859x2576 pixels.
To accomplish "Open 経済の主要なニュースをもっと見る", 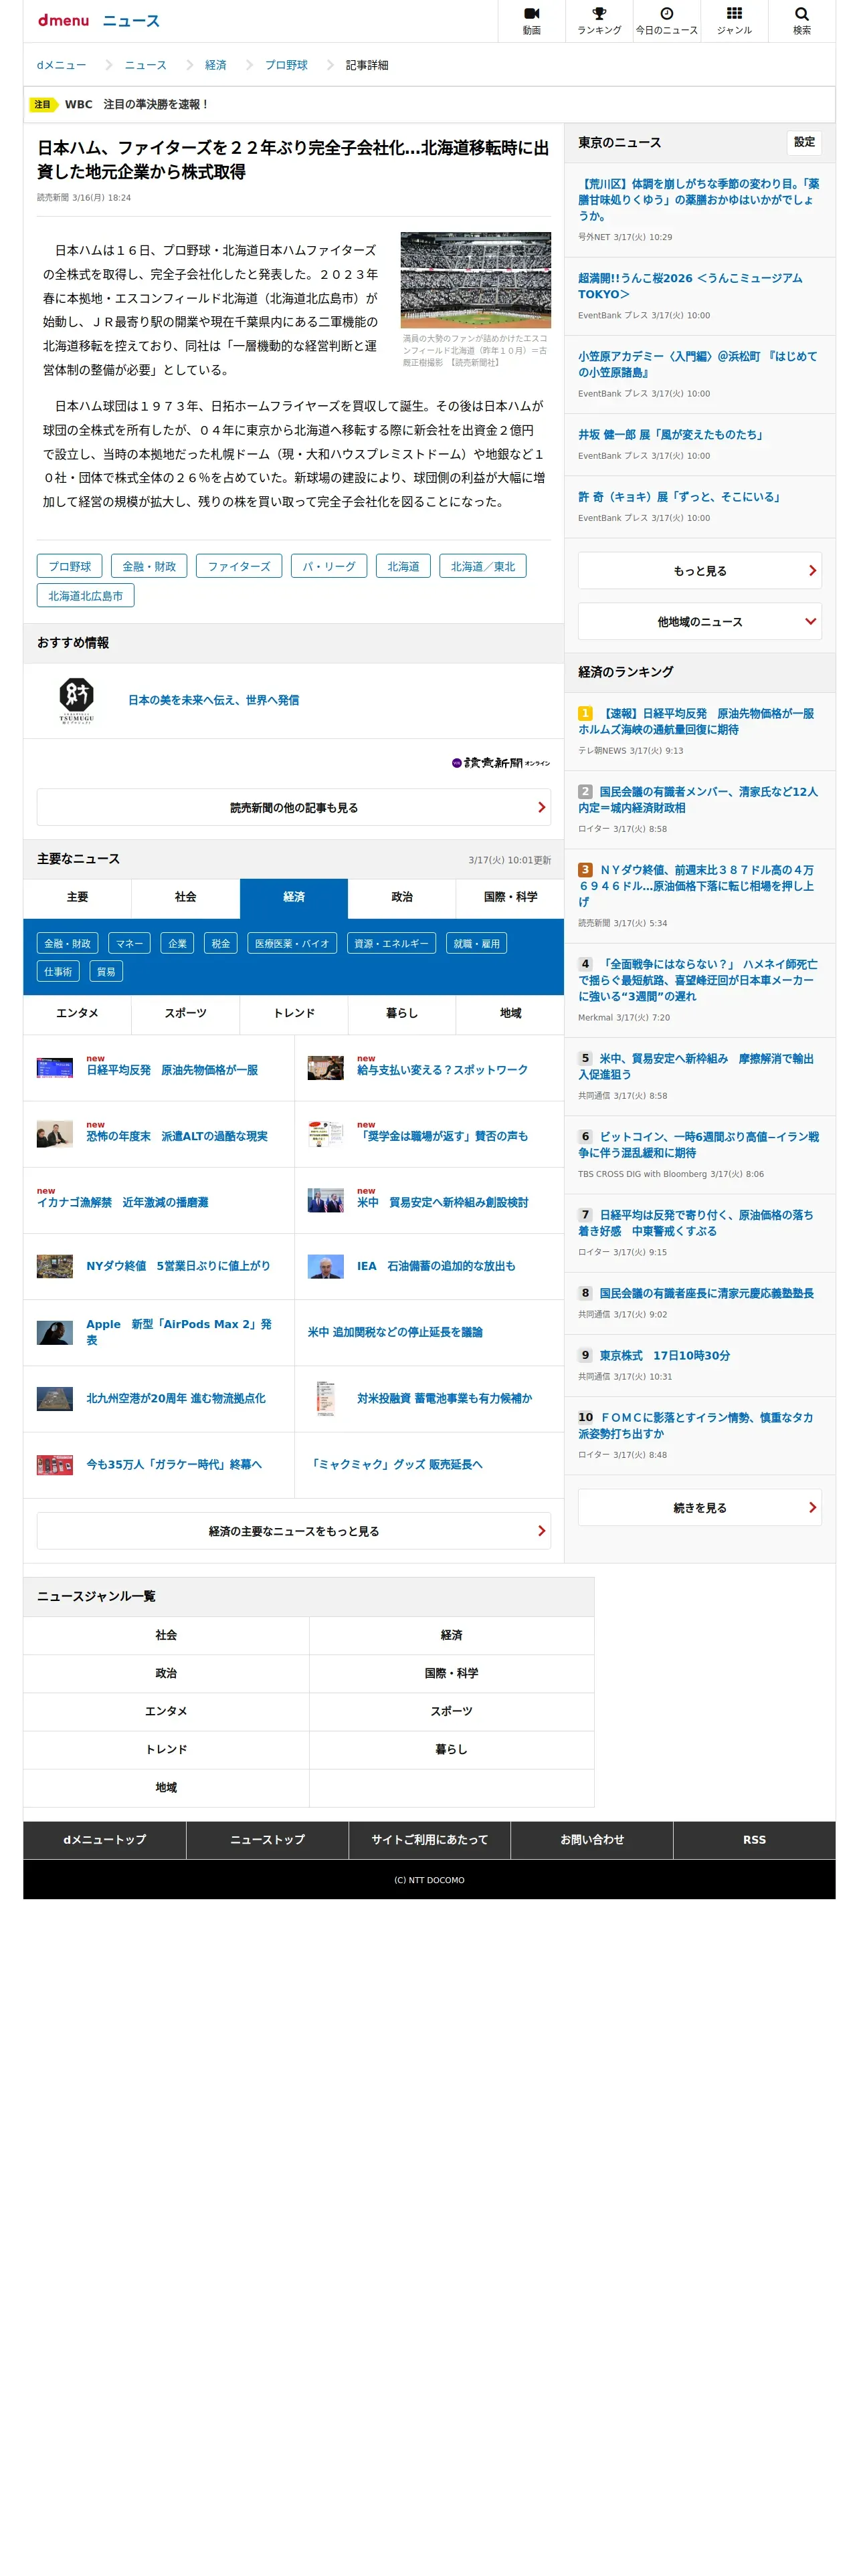I will tap(293, 1531).
